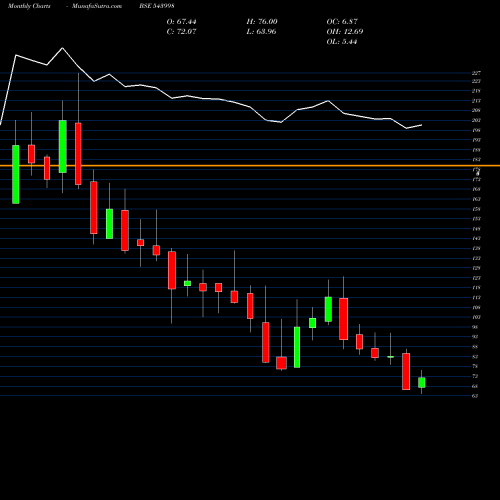The width and height of the screenshot is (500, 500).
Task: Click the '78' price axis label
Action: point(475,366)
